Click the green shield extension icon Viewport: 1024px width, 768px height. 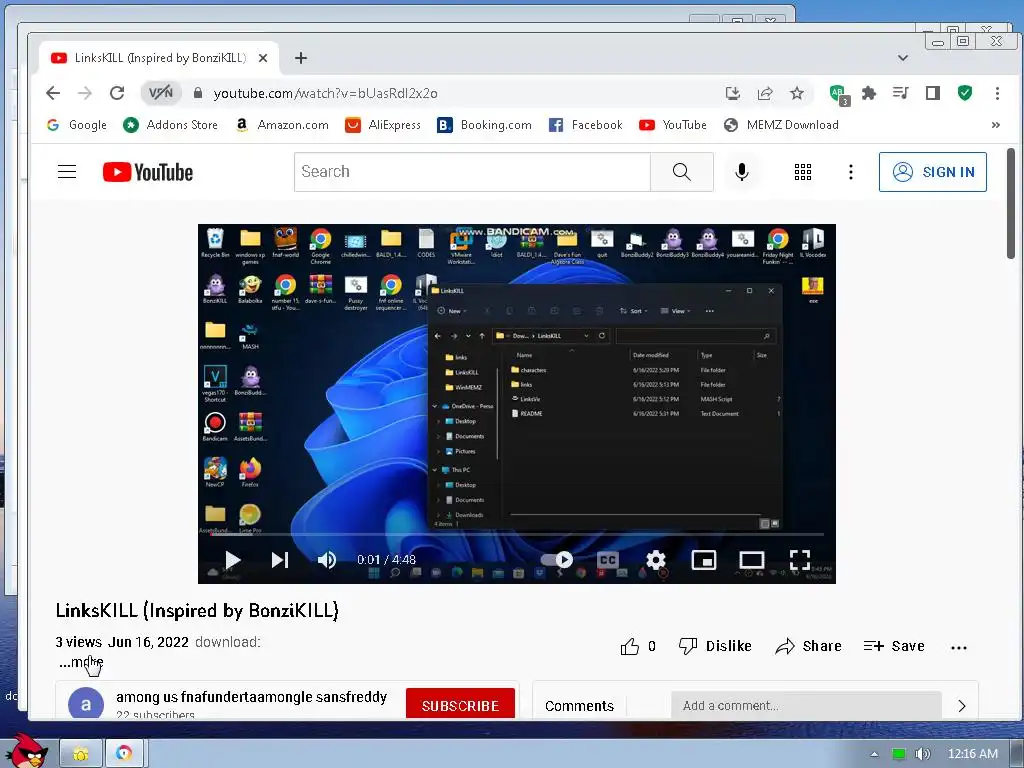[965, 93]
